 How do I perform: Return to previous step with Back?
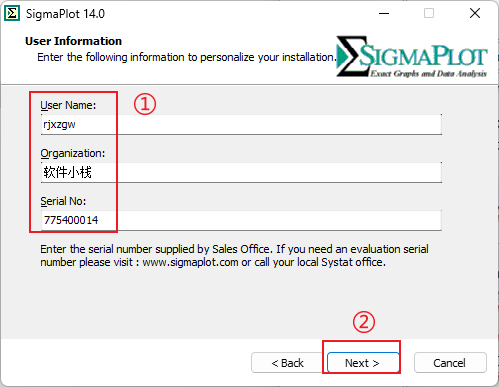pos(287,363)
